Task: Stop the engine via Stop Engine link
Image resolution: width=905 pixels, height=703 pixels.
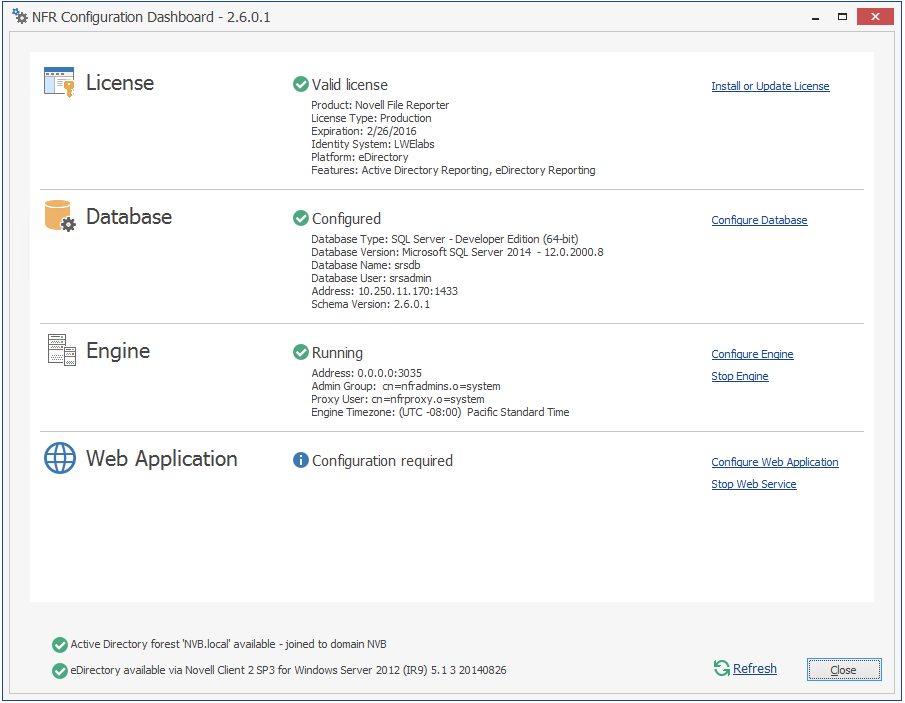Action: 740,377
